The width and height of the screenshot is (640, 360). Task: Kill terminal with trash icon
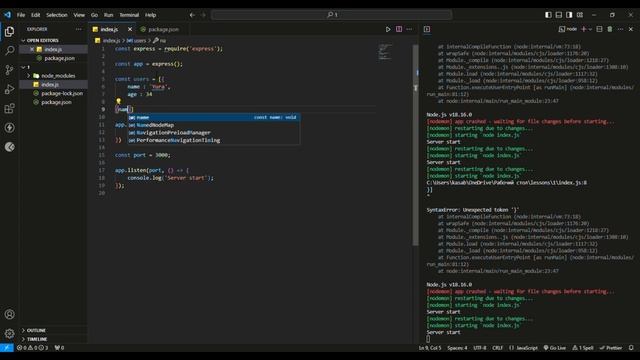click(610, 29)
